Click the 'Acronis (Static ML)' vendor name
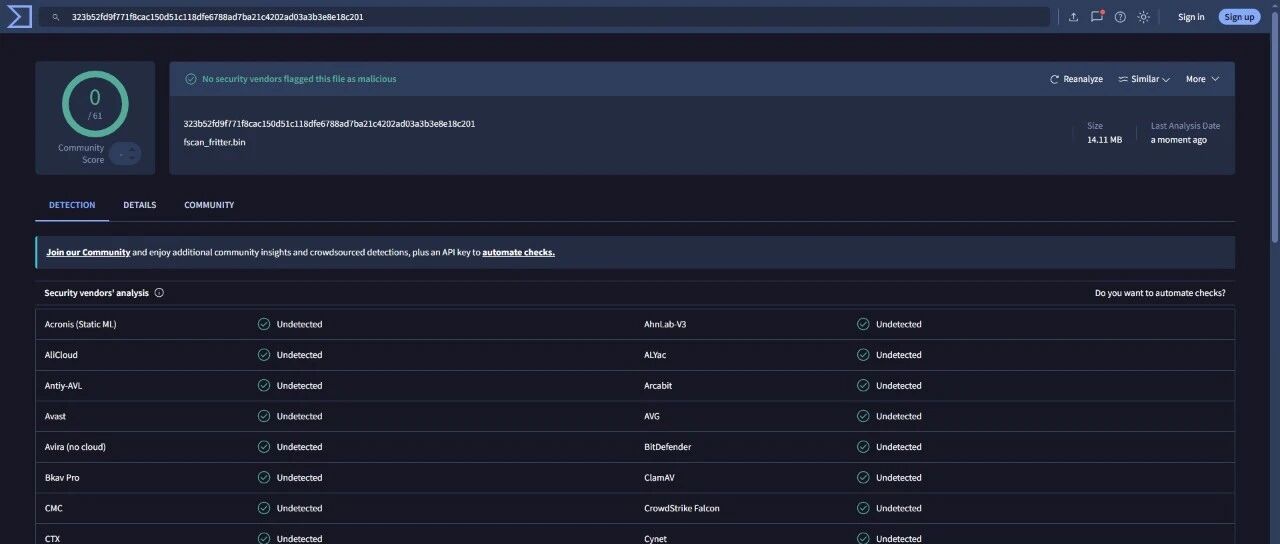This screenshot has height=544, width=1280. pyautogui.click(x=81, y=324)
